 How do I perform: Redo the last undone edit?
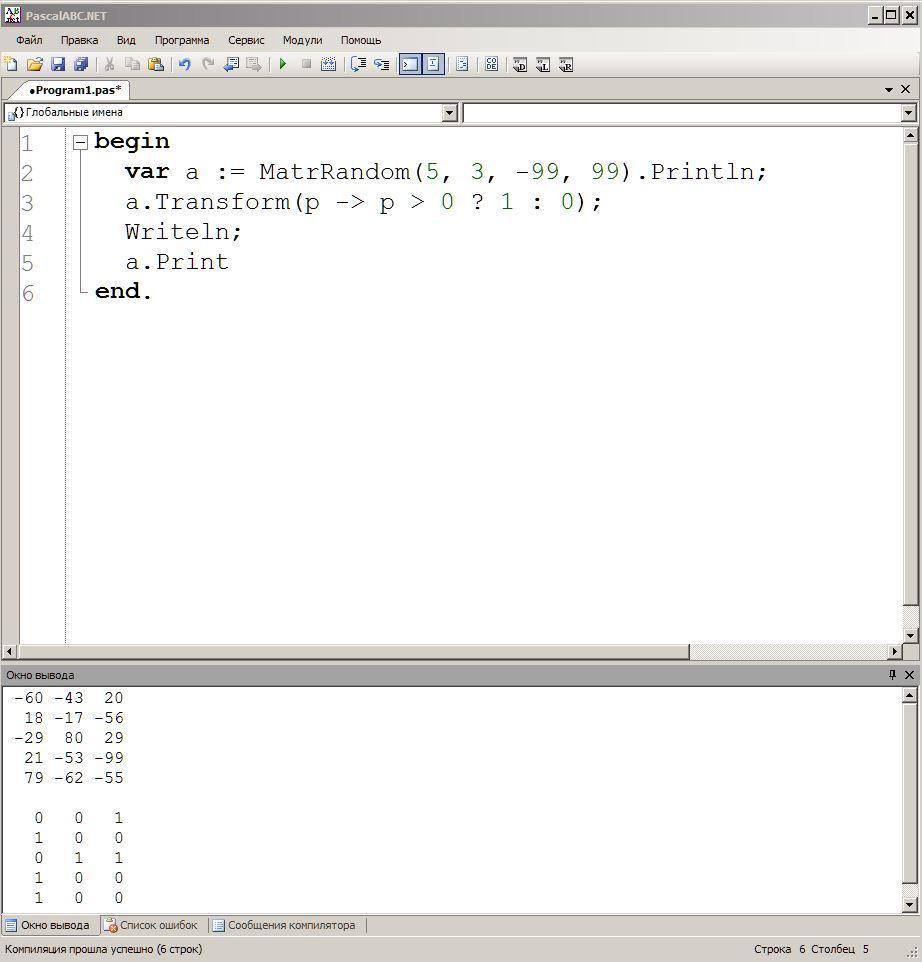pos(208,64)
